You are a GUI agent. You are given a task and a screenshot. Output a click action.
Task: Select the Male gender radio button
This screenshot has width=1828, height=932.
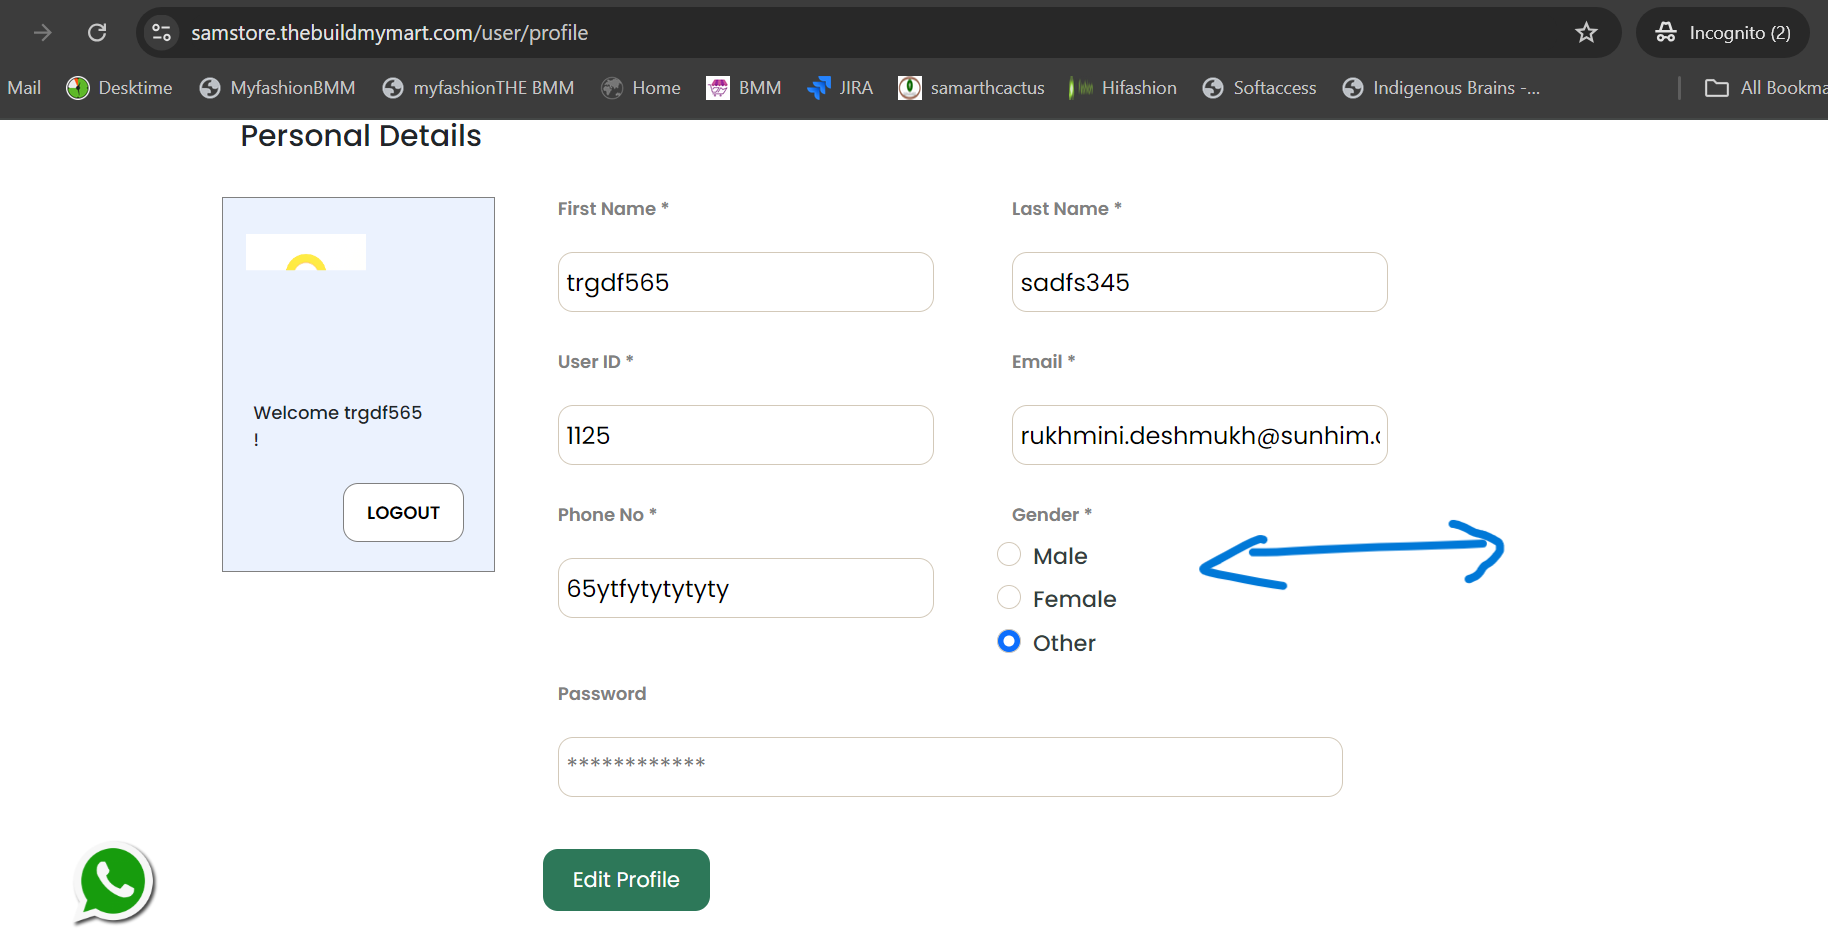click(1009, 554)
